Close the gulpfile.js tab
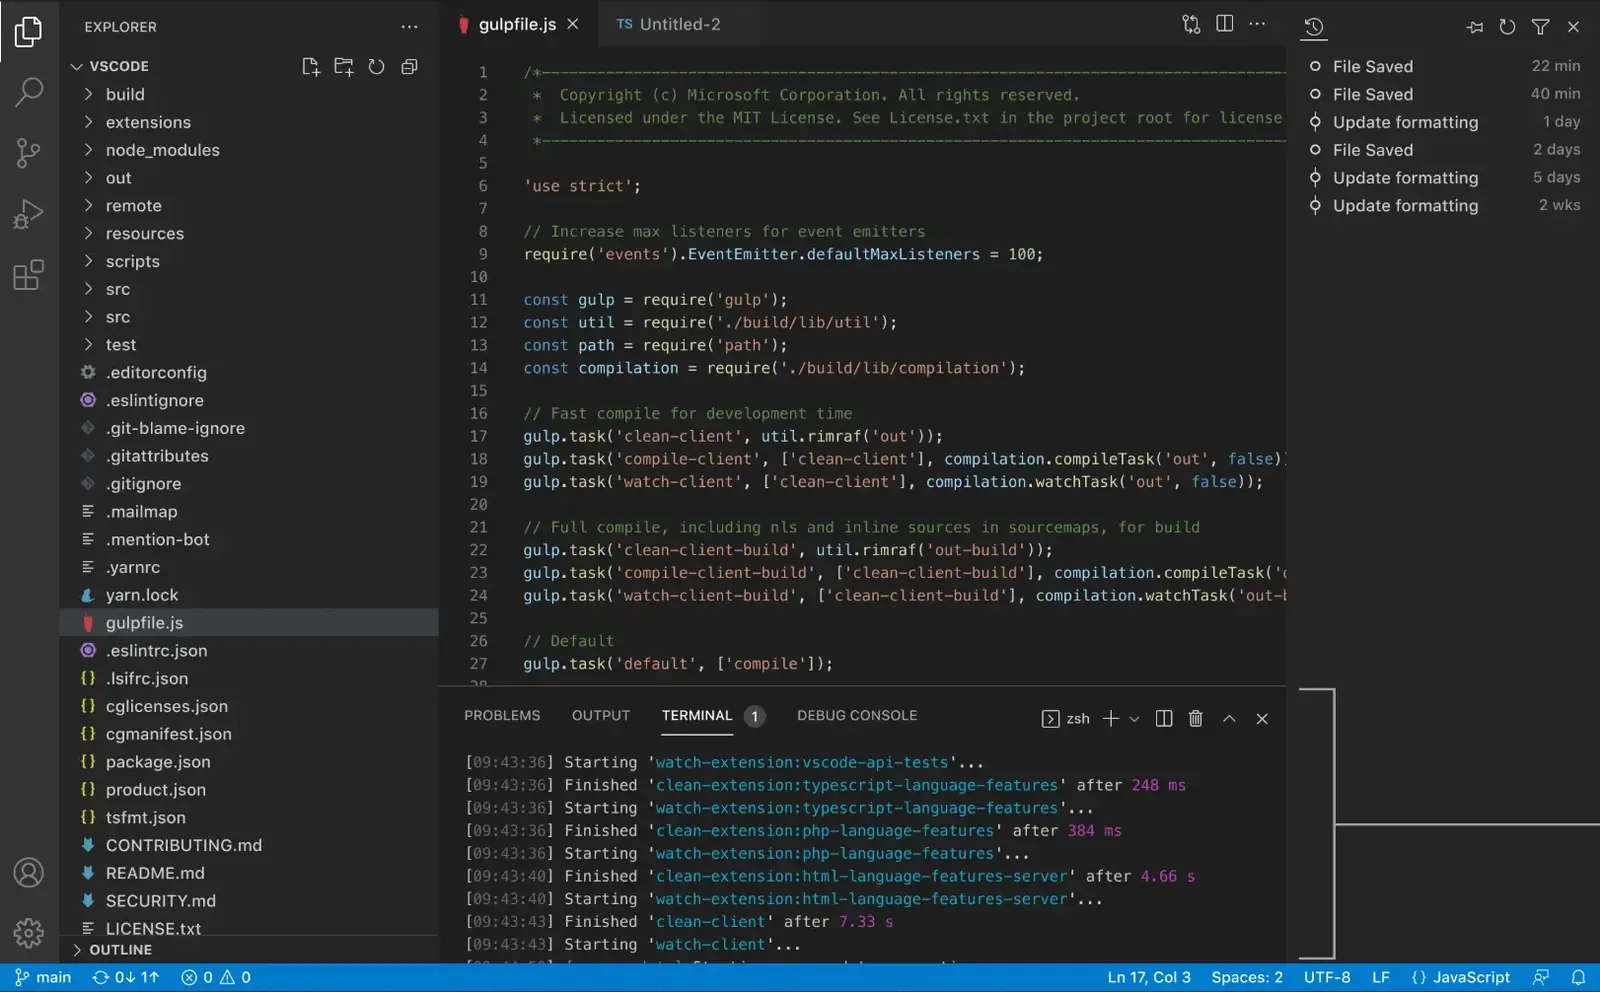Image resolution: width=1600 pixels, height=992 pixels. click(573, 24)
